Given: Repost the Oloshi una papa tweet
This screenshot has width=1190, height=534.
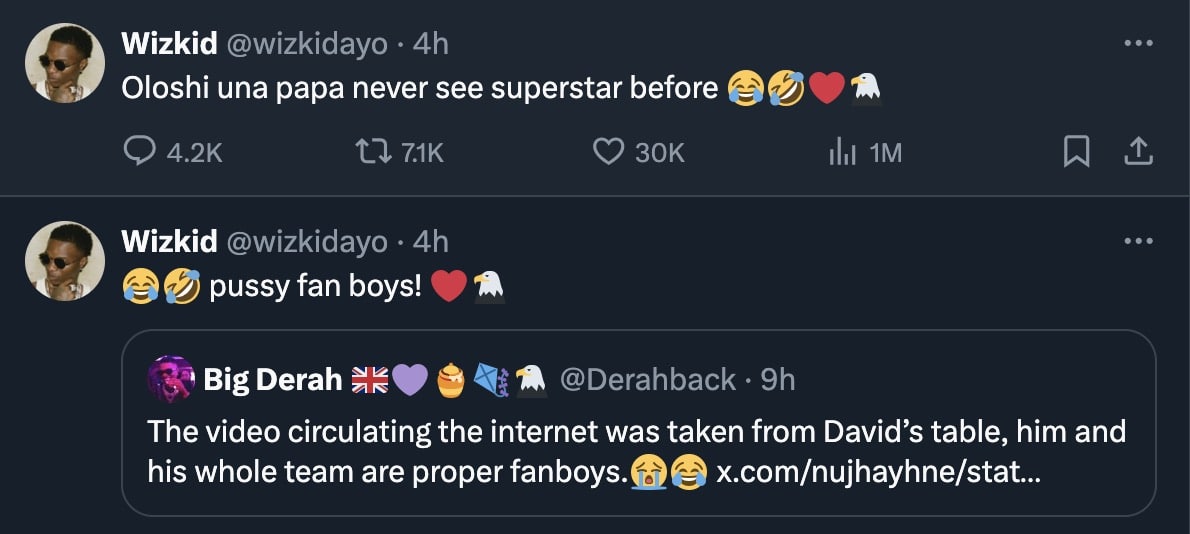Looking at the screenshot, I should click(371, 152).
